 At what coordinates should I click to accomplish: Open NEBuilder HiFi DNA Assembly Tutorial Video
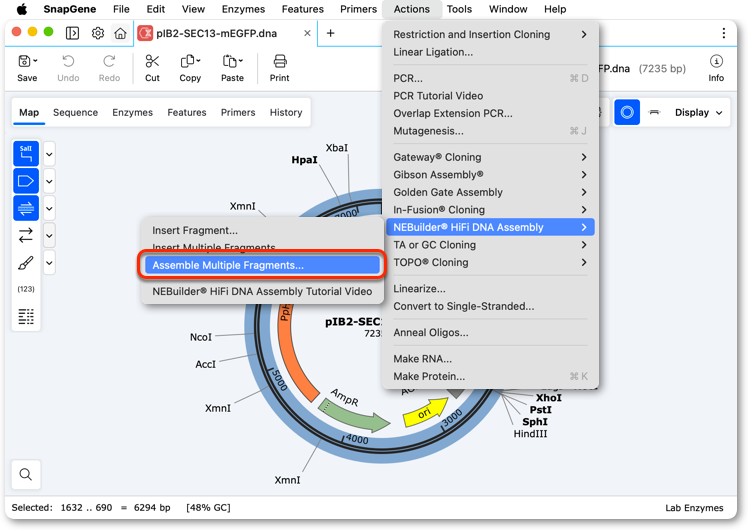[262, 291]
